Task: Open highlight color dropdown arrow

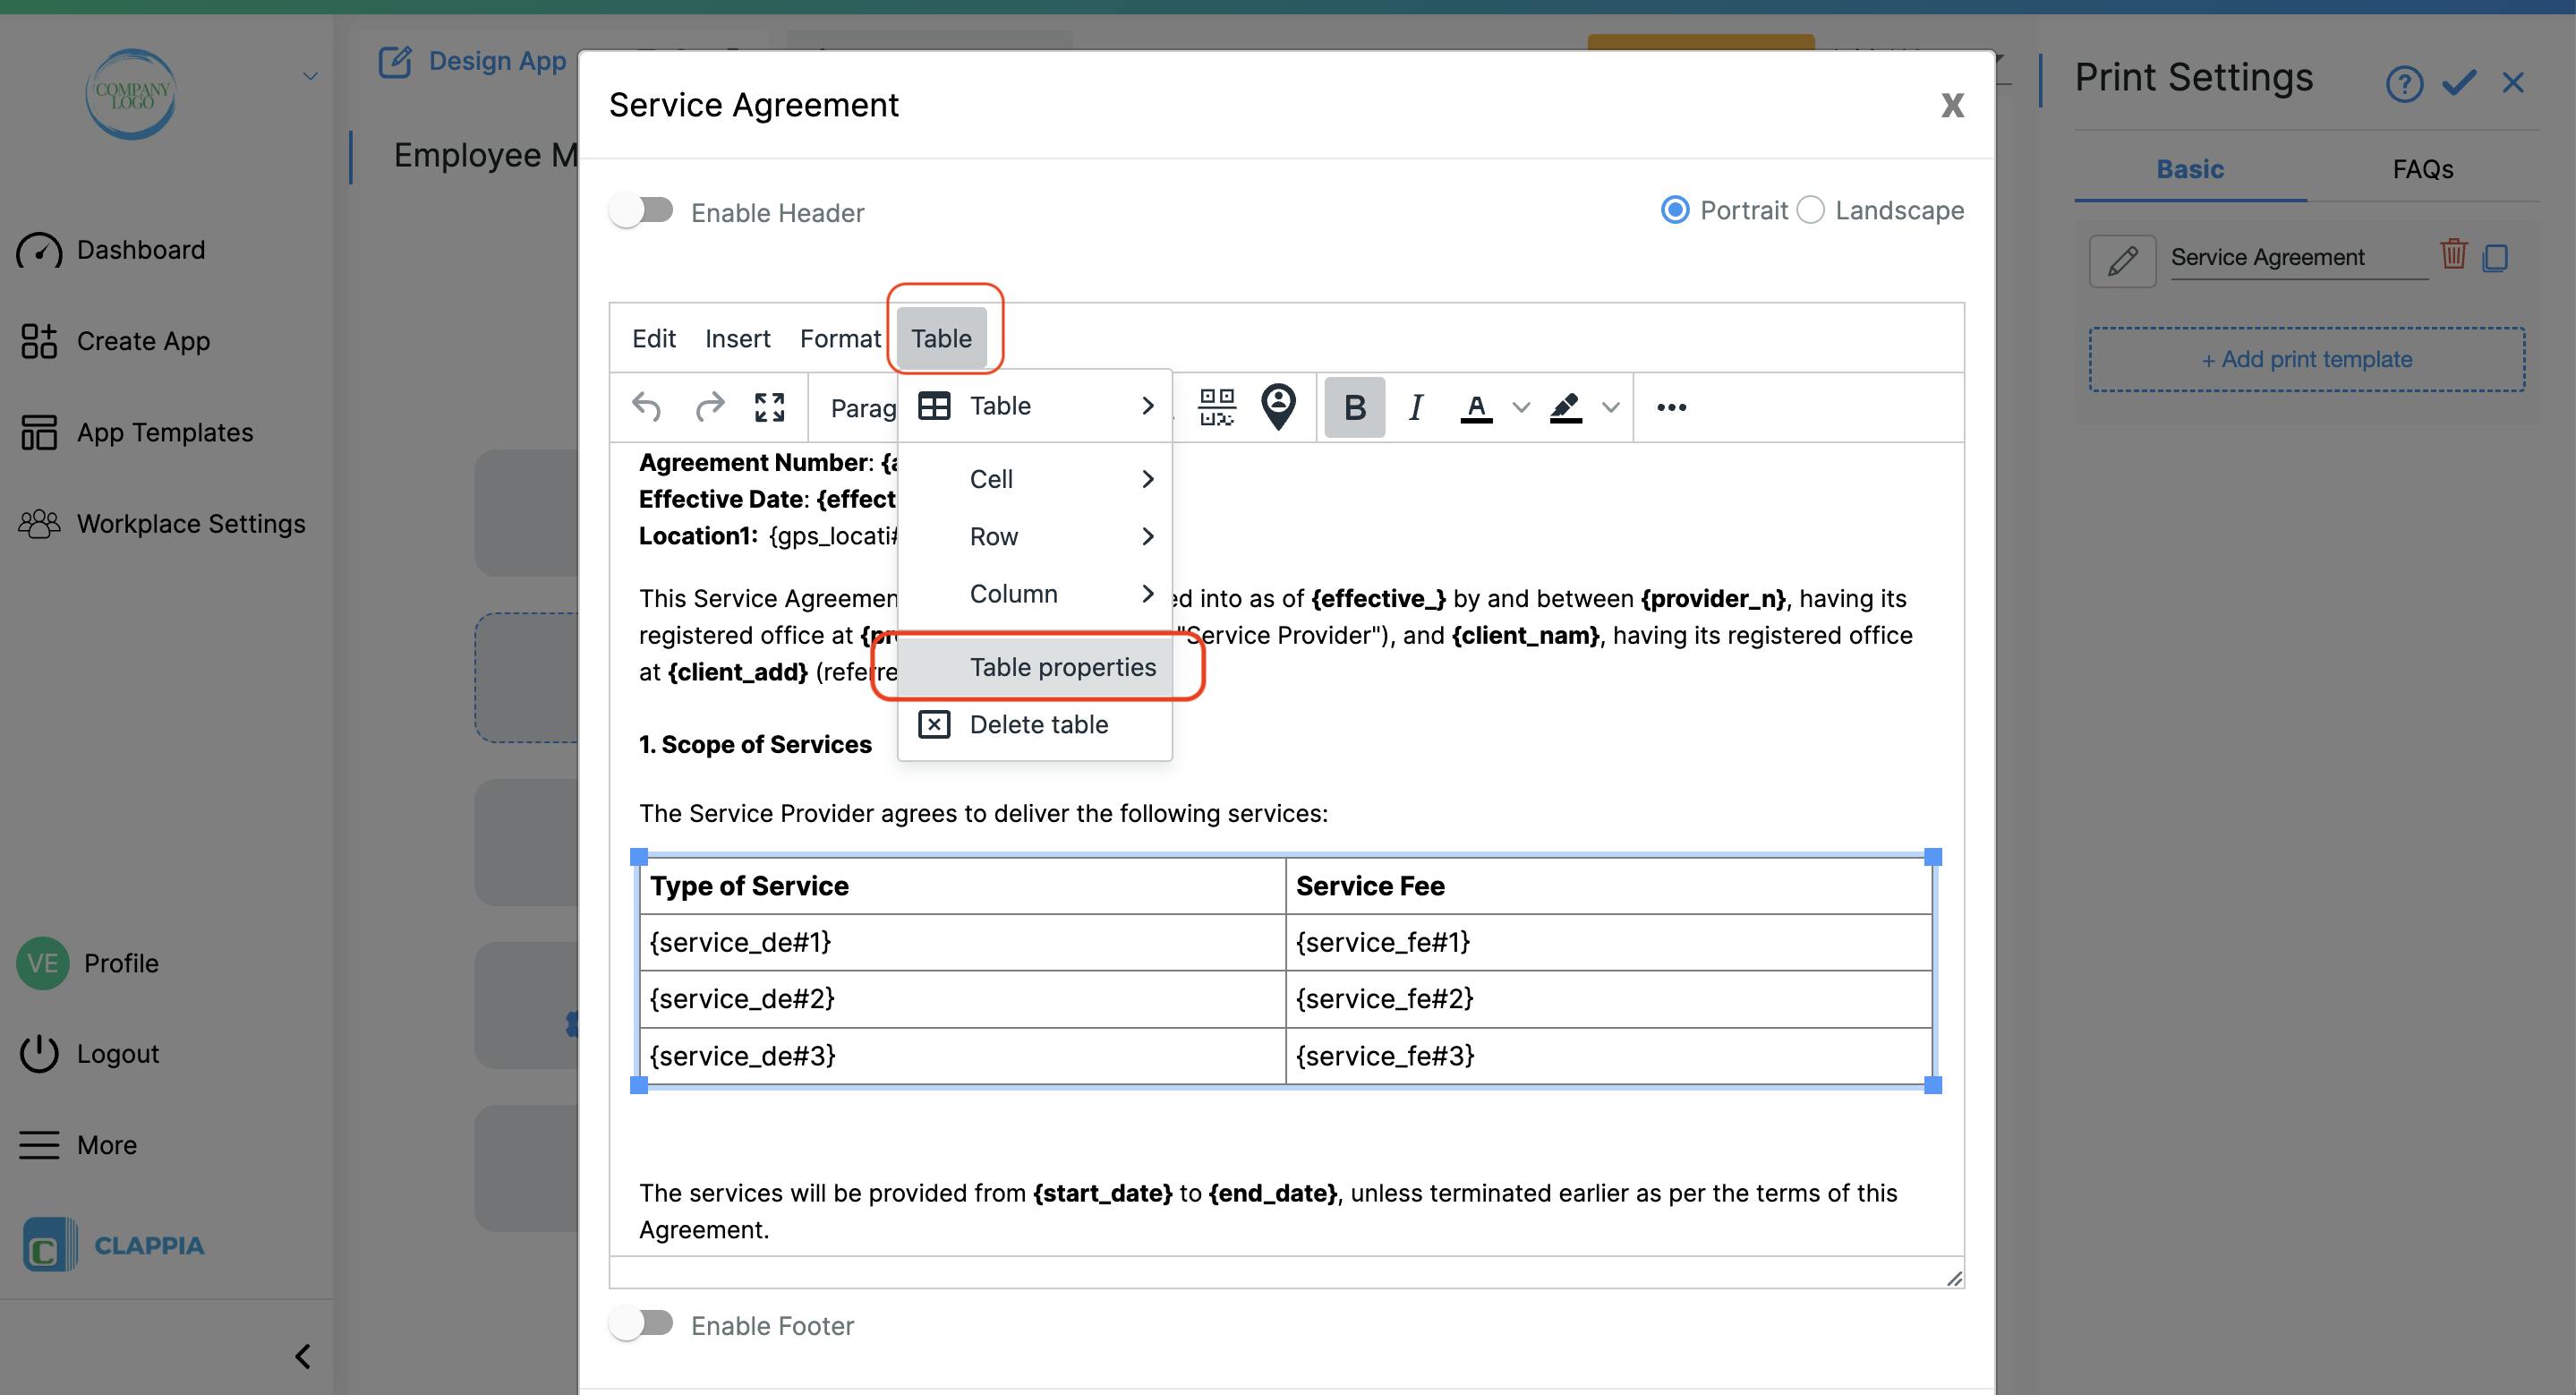Action: (1610, 407)
